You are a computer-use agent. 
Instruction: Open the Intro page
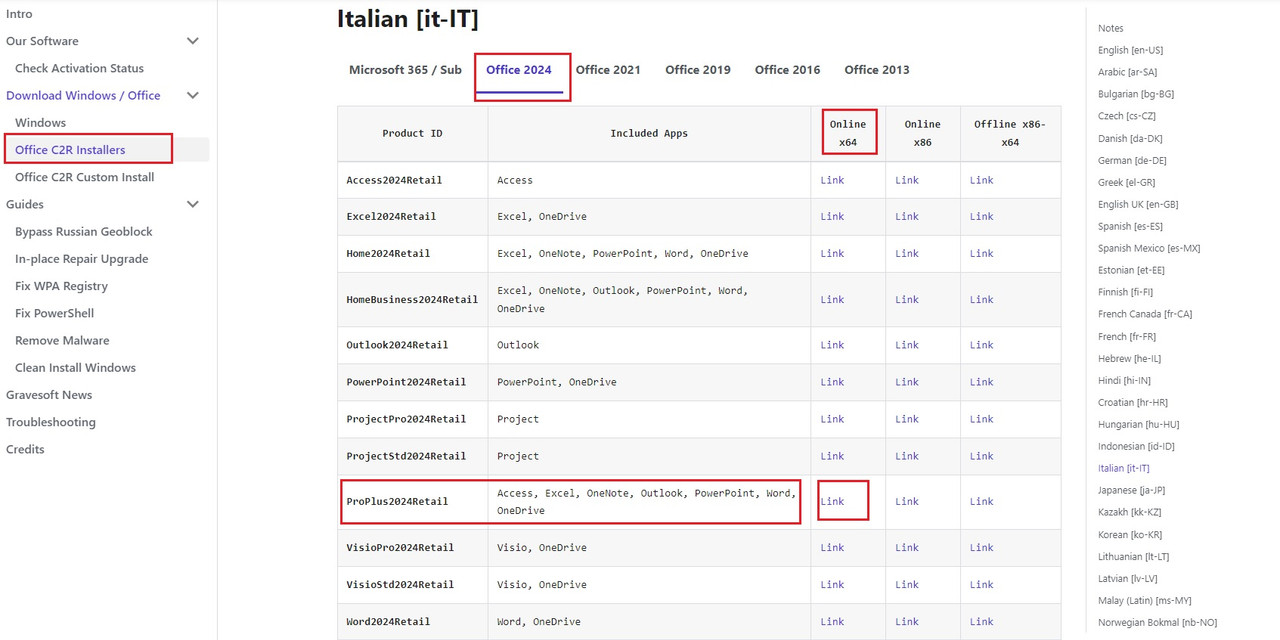coord(19,14)
